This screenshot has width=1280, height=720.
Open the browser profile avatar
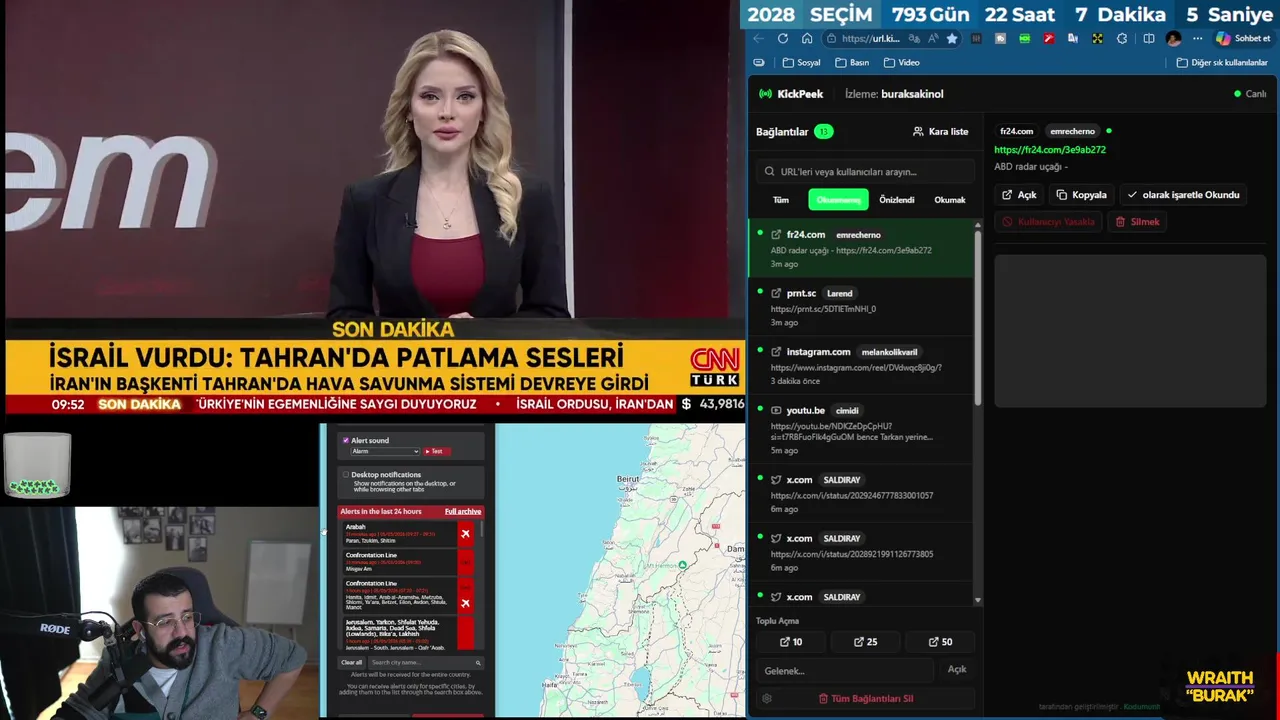(1174, 39)
